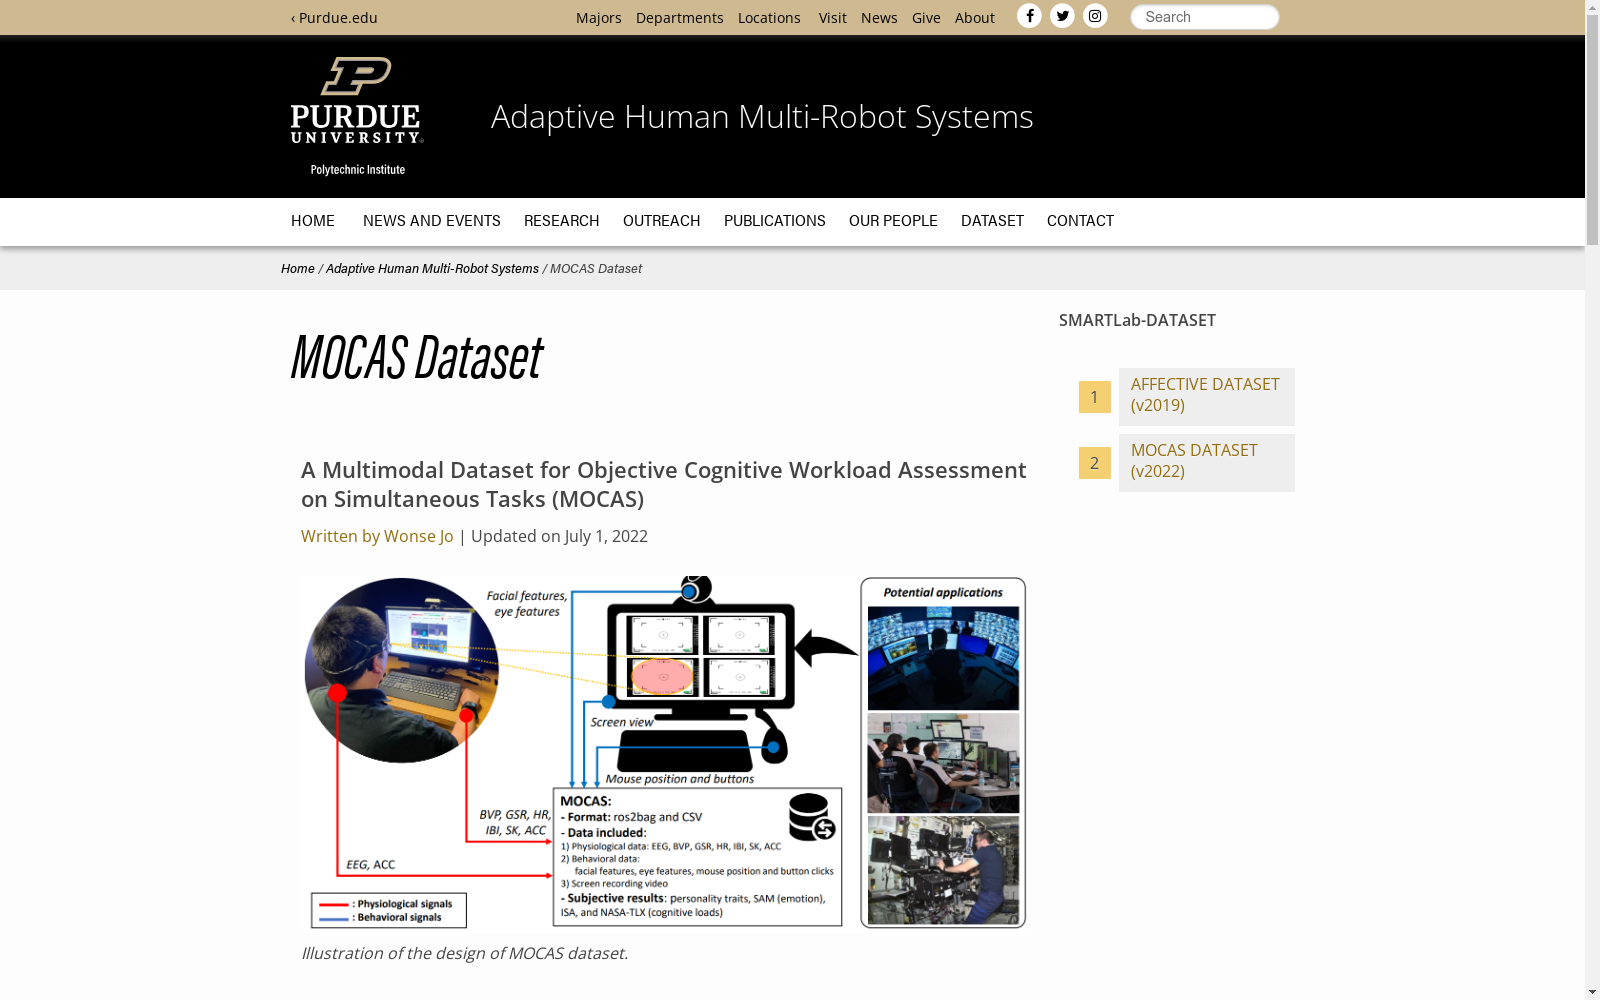
Task: Click the Adaptive Human Multi-Robot Systems breadcrumb
Action: 432,269
